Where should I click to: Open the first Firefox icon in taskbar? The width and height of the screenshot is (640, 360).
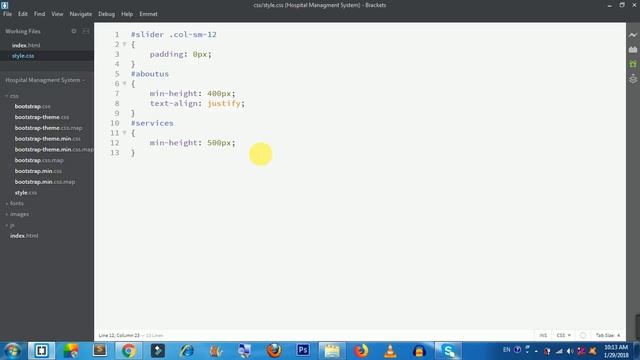pyautogui.click(x=274, y=351)
